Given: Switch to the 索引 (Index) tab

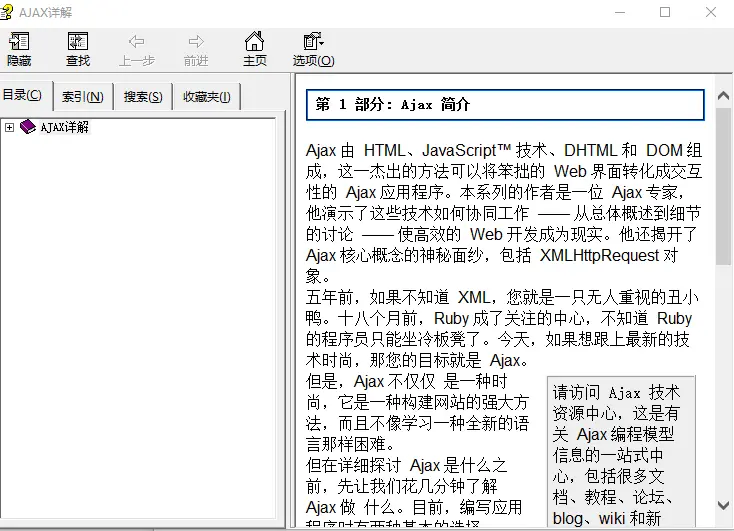Looking at the screenshot, I should click(82, 97).
